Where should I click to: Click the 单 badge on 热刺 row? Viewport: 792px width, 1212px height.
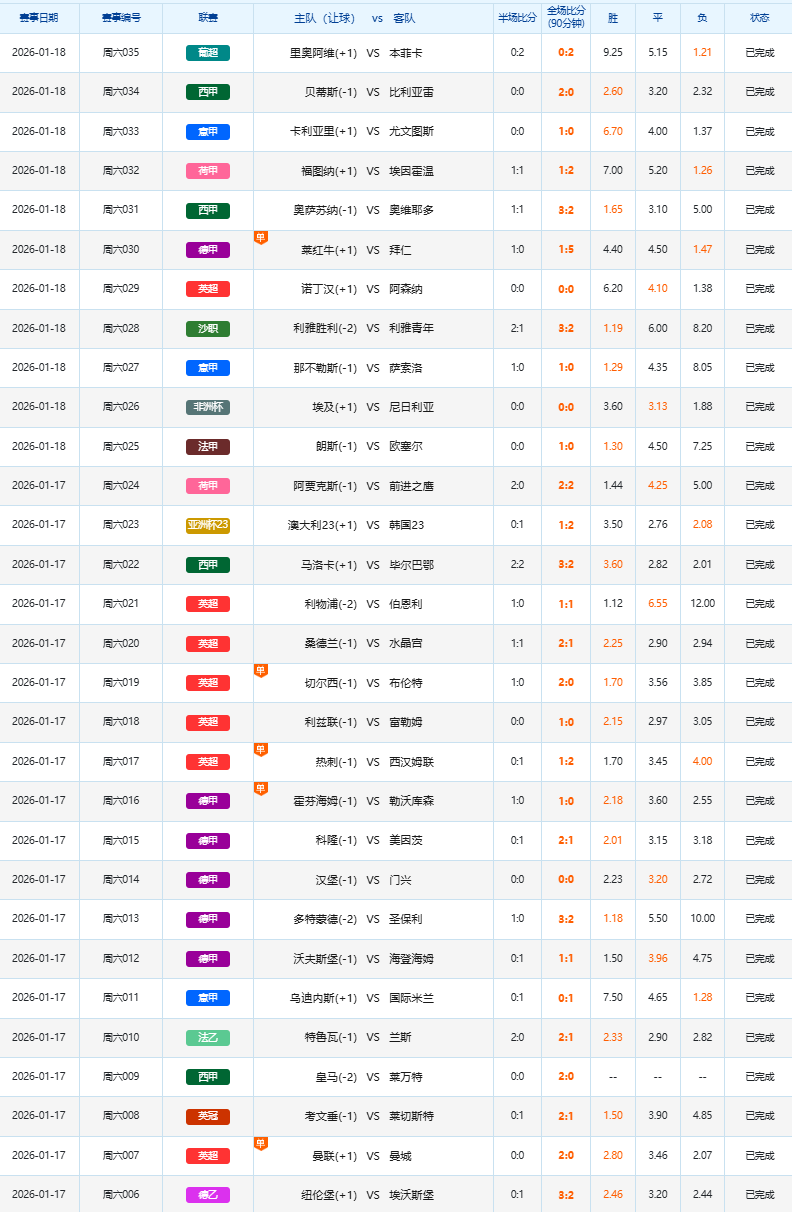click(x=261, y=750)
